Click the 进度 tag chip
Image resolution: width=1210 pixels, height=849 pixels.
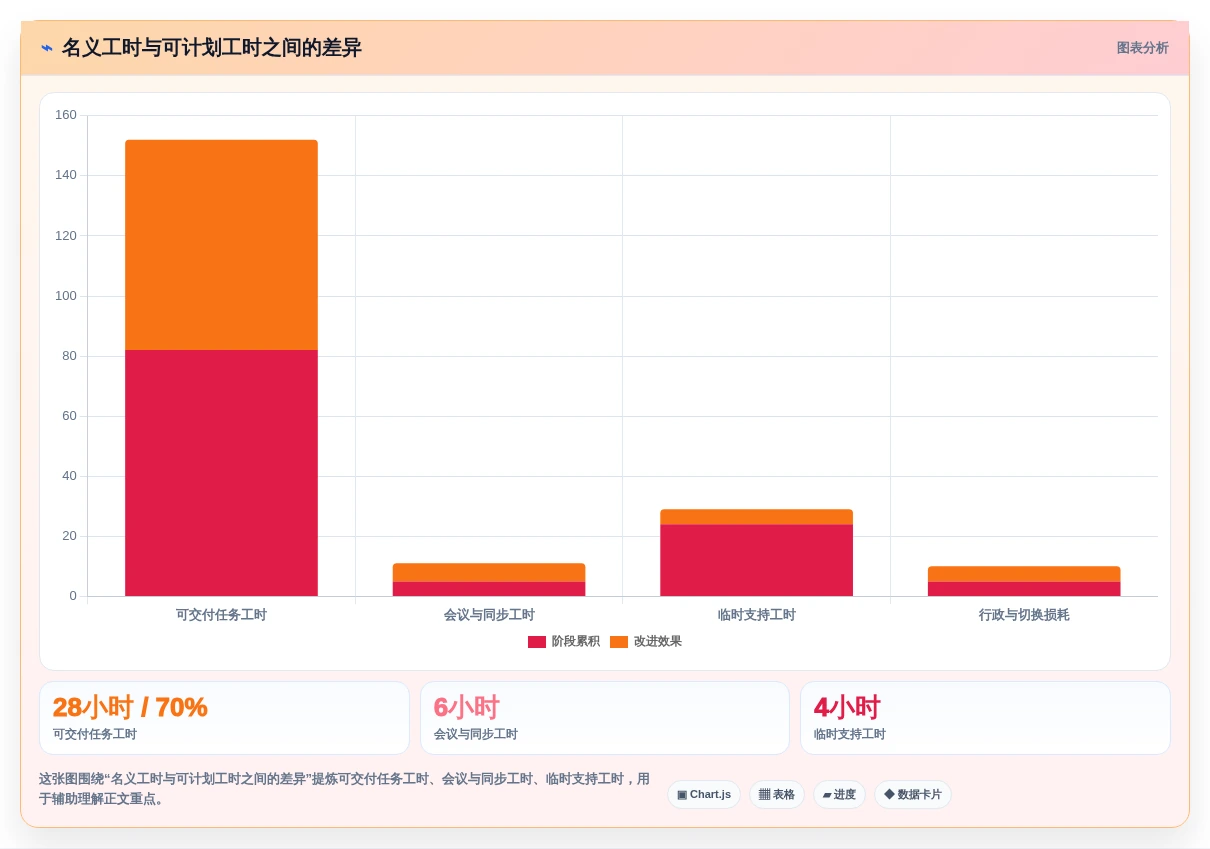839,795
